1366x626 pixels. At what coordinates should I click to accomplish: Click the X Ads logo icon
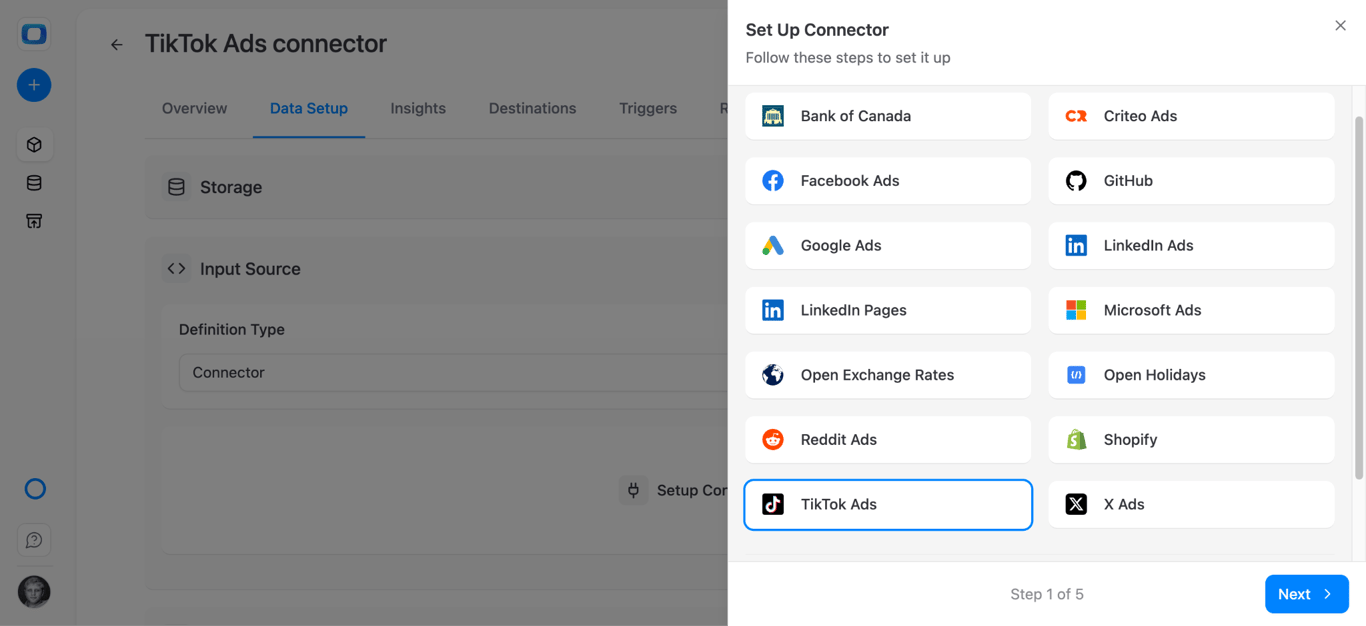tap(1076, 504)
